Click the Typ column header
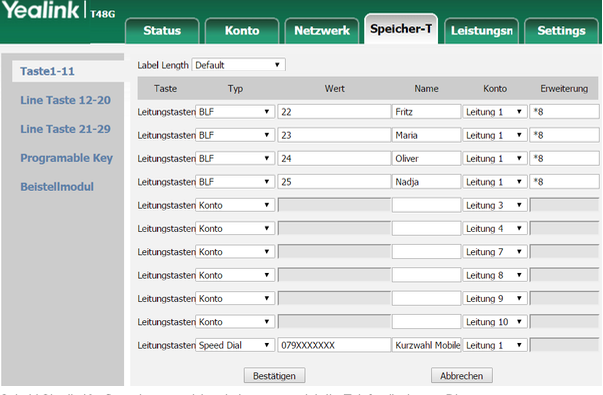Viewport: 603px width, 395px height. (235, 88)
